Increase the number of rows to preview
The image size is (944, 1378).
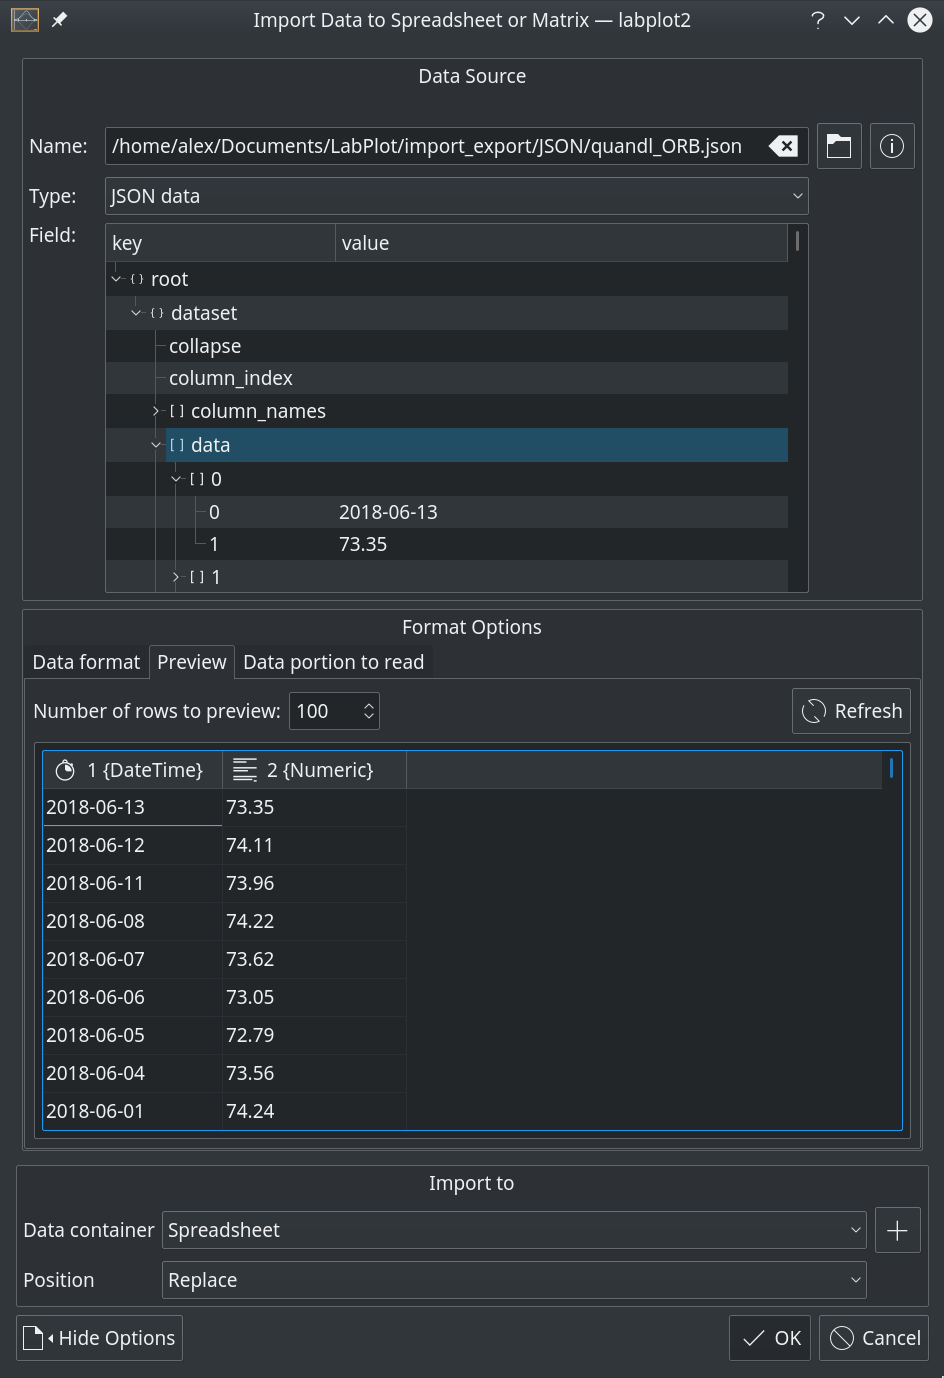point(368,703)
